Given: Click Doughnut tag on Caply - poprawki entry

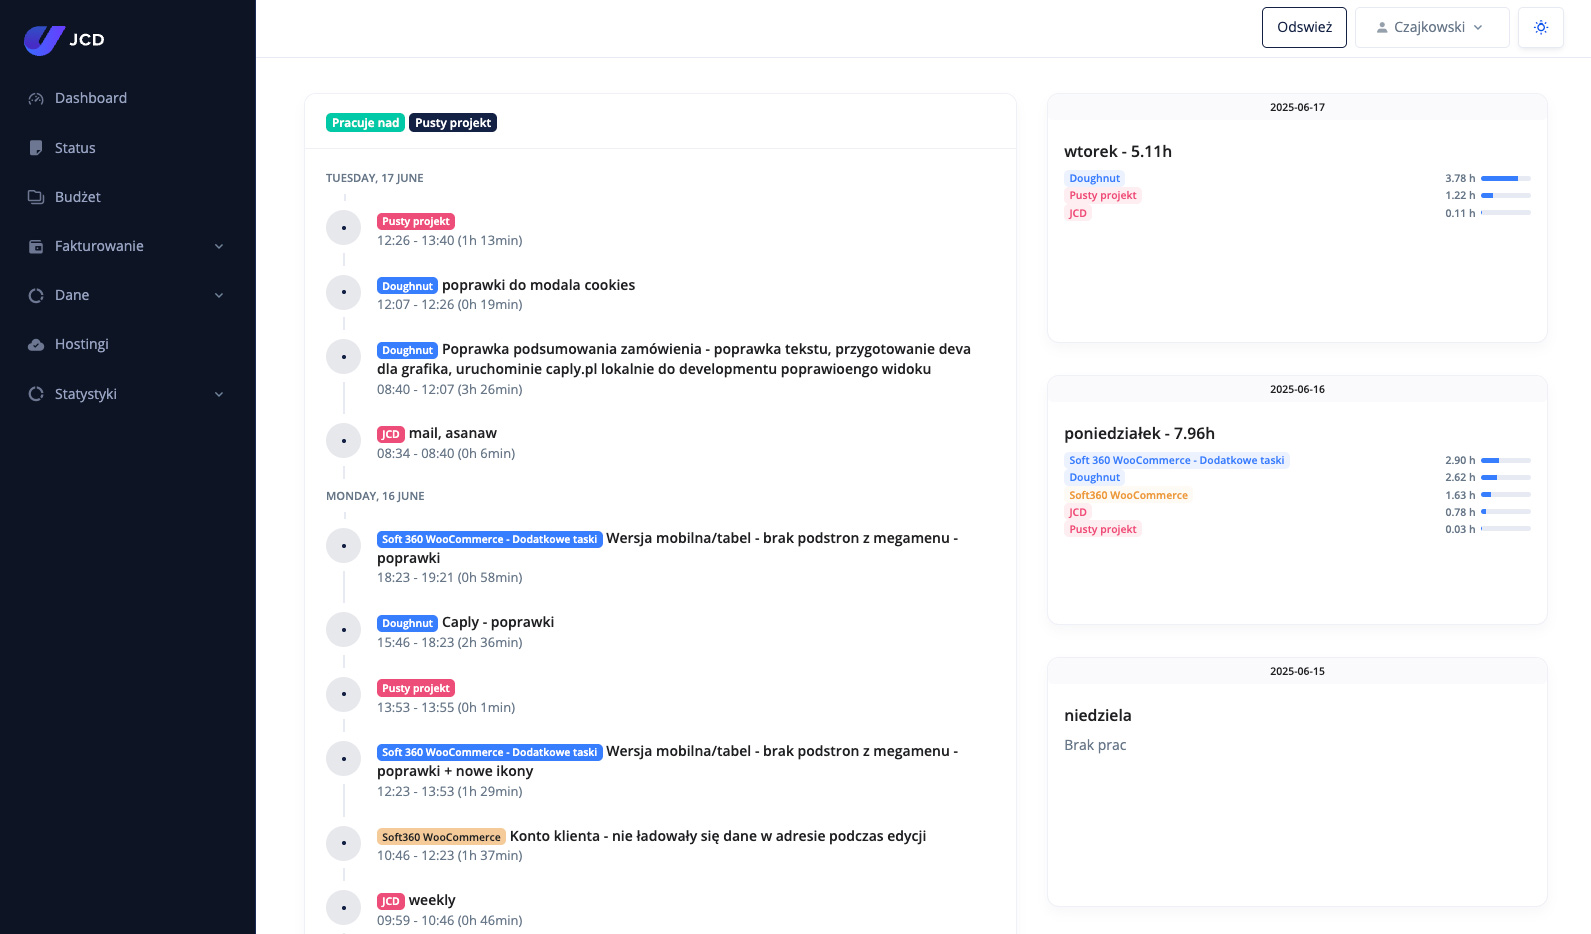Looking at the screenshot, I should tap(407, 623).
